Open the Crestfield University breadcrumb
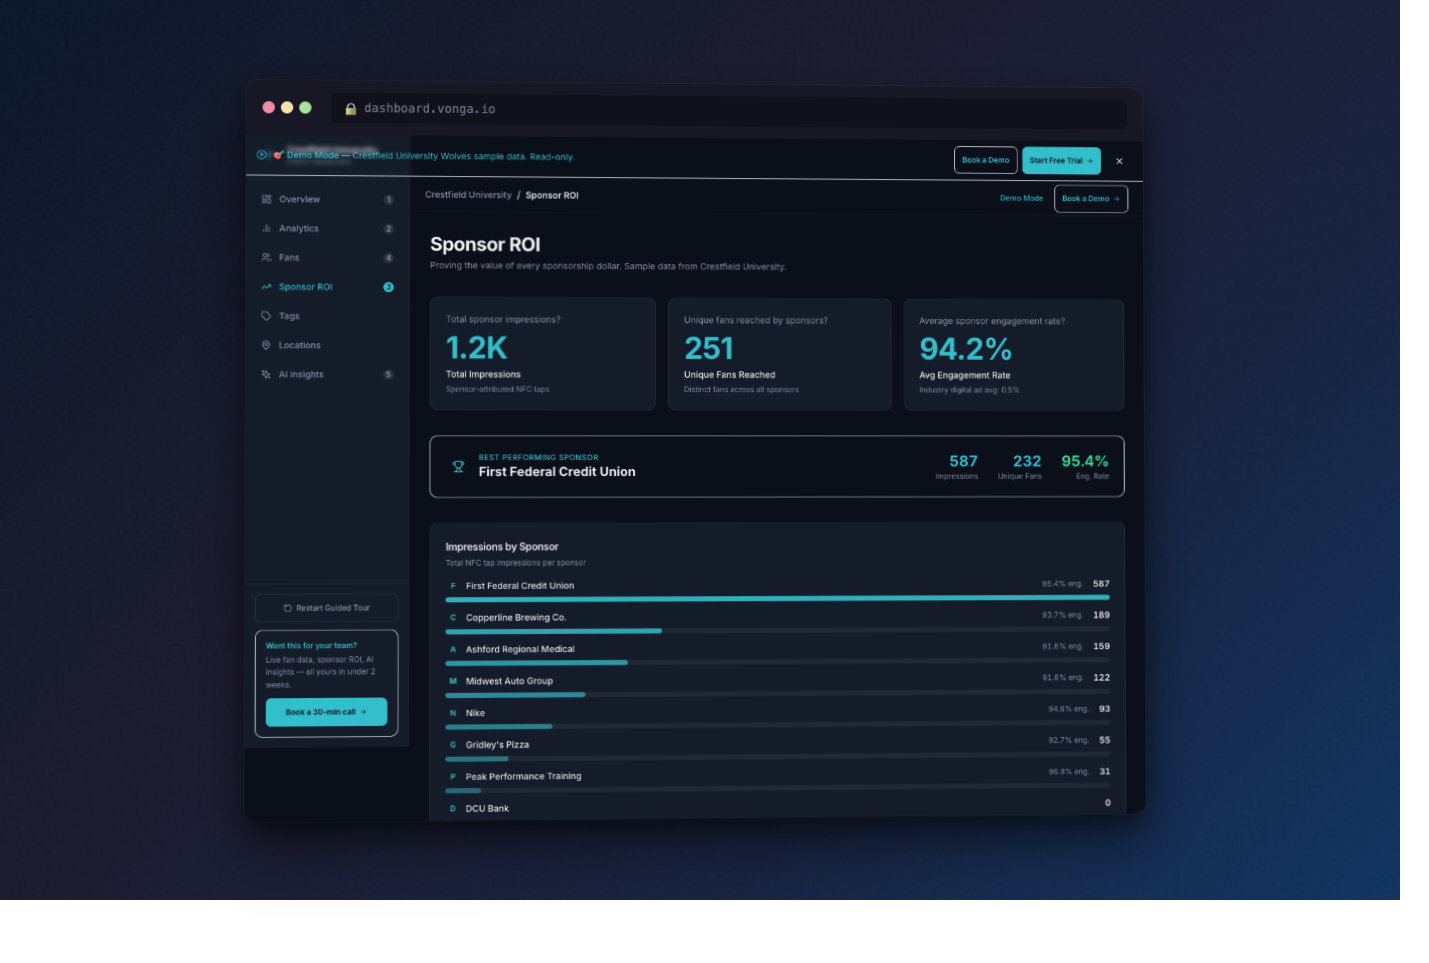This screenshot has height=963, width=1429. pos(469,195)
